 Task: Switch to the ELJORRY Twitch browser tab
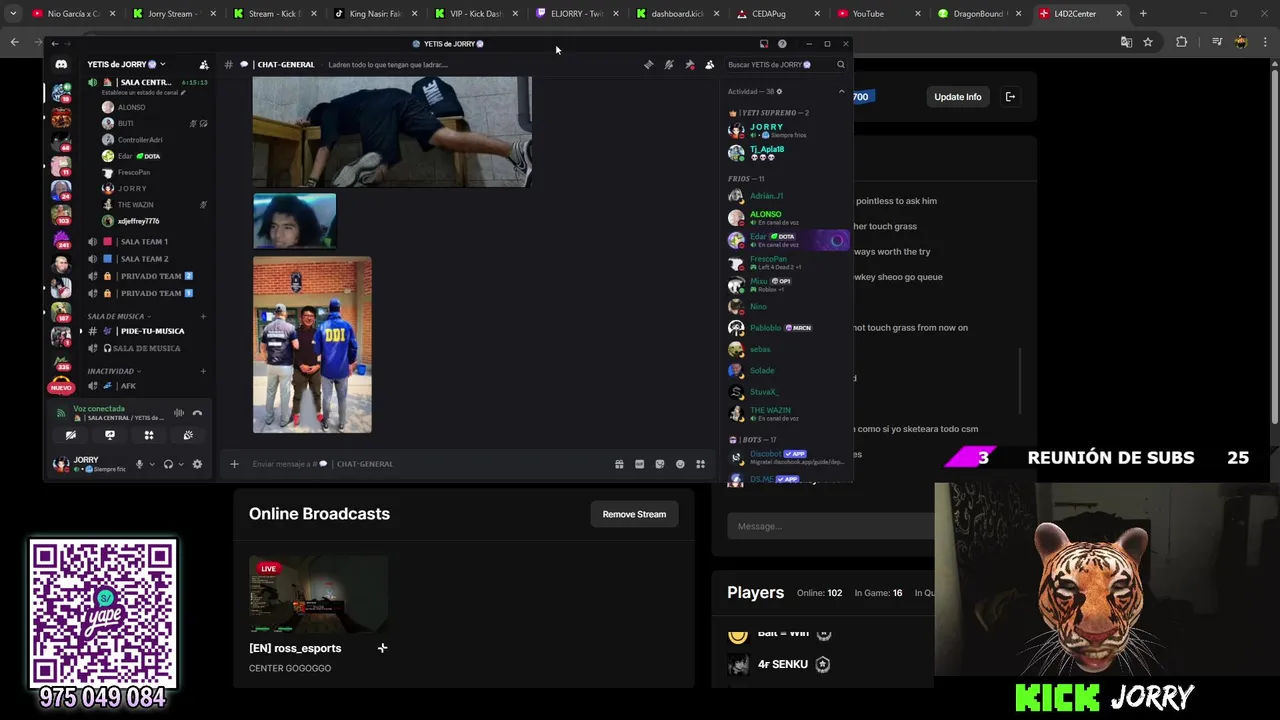[x=575, y=14]
